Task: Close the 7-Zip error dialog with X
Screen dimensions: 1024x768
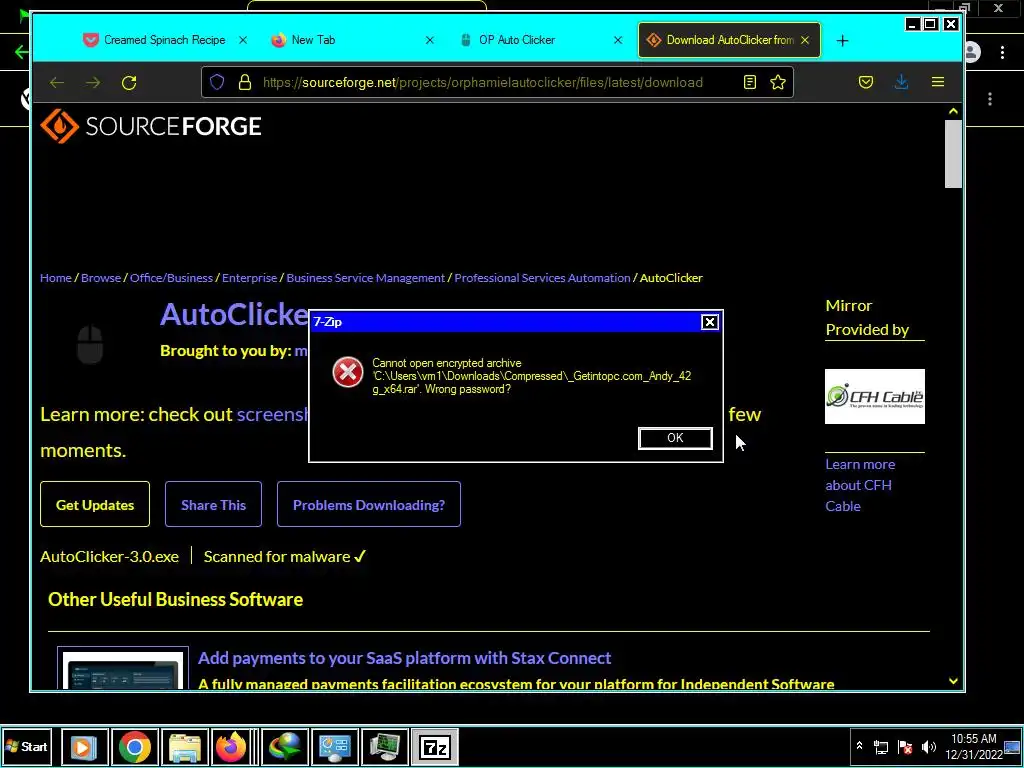Action: click(709, 322)
